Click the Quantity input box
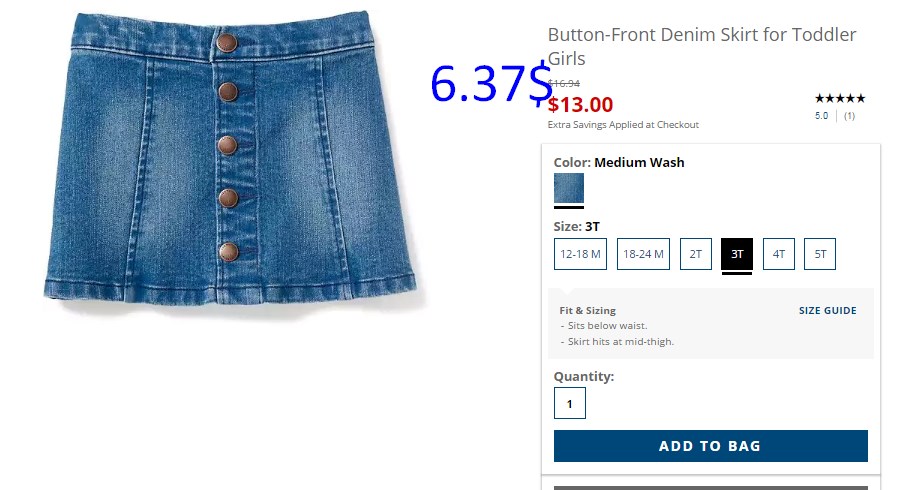 point(570,403)
